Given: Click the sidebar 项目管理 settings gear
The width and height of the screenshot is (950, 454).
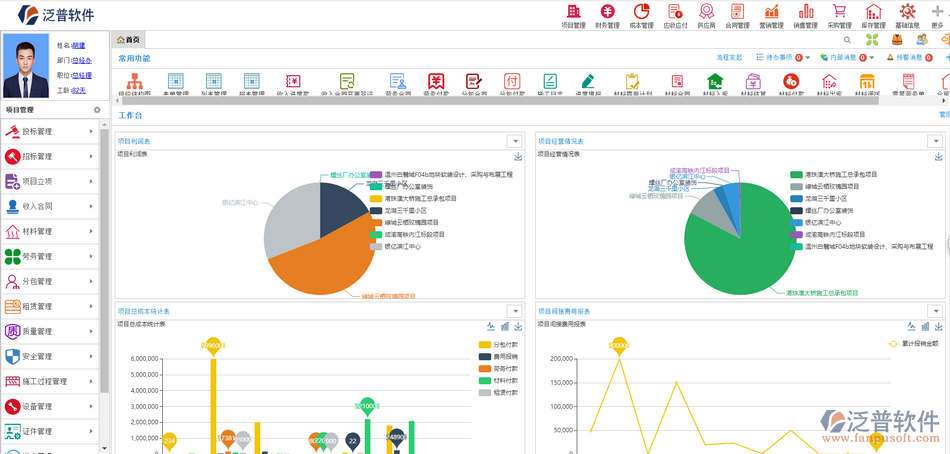Looking at the screenshot, I should (x=97, y=110).
